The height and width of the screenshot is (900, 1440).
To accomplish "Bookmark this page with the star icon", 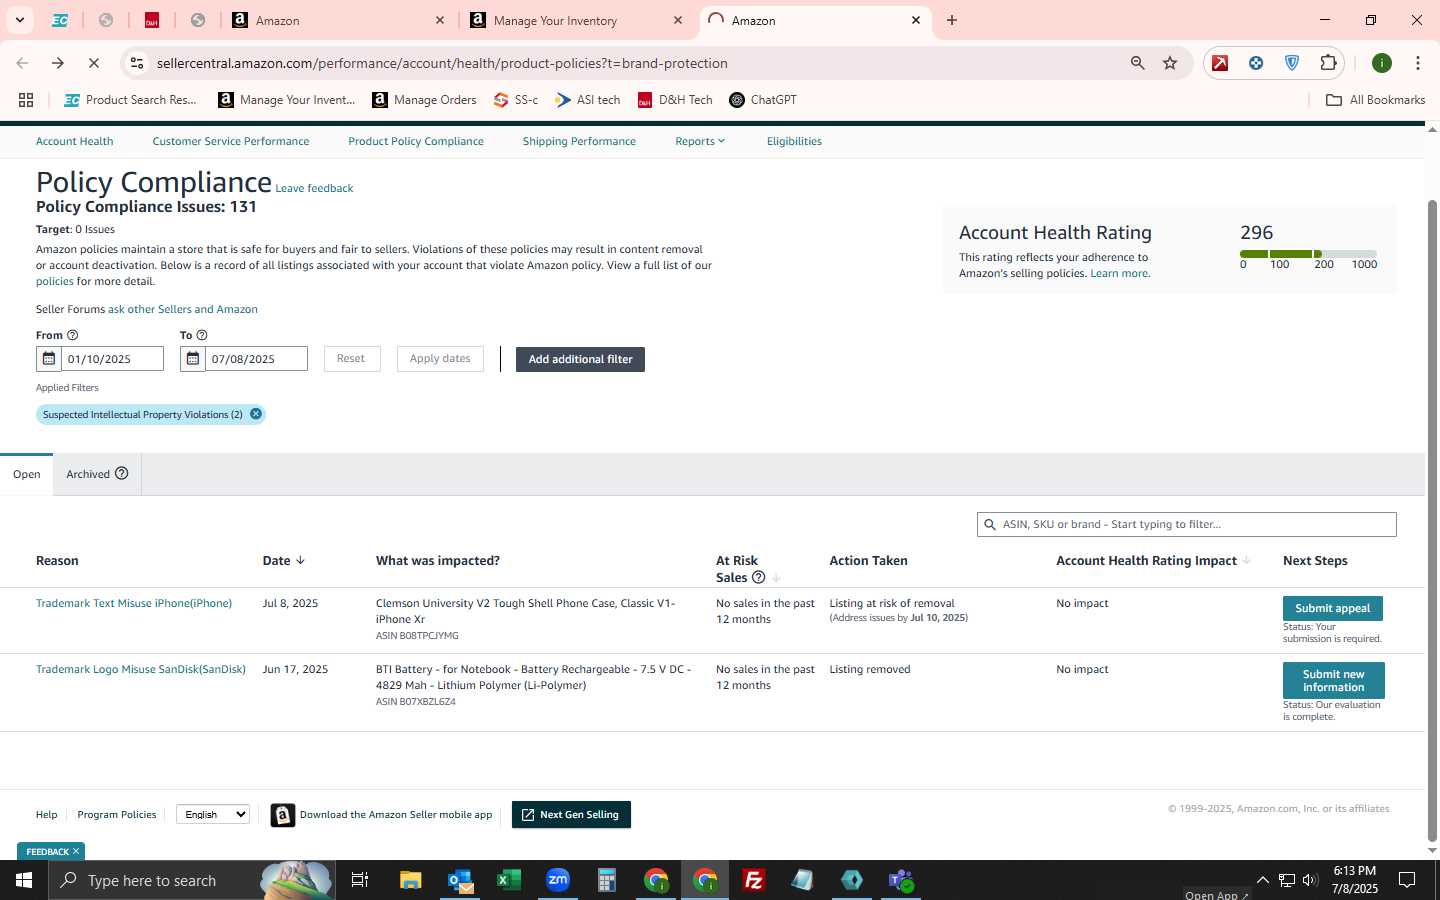I will (1170, 63).
